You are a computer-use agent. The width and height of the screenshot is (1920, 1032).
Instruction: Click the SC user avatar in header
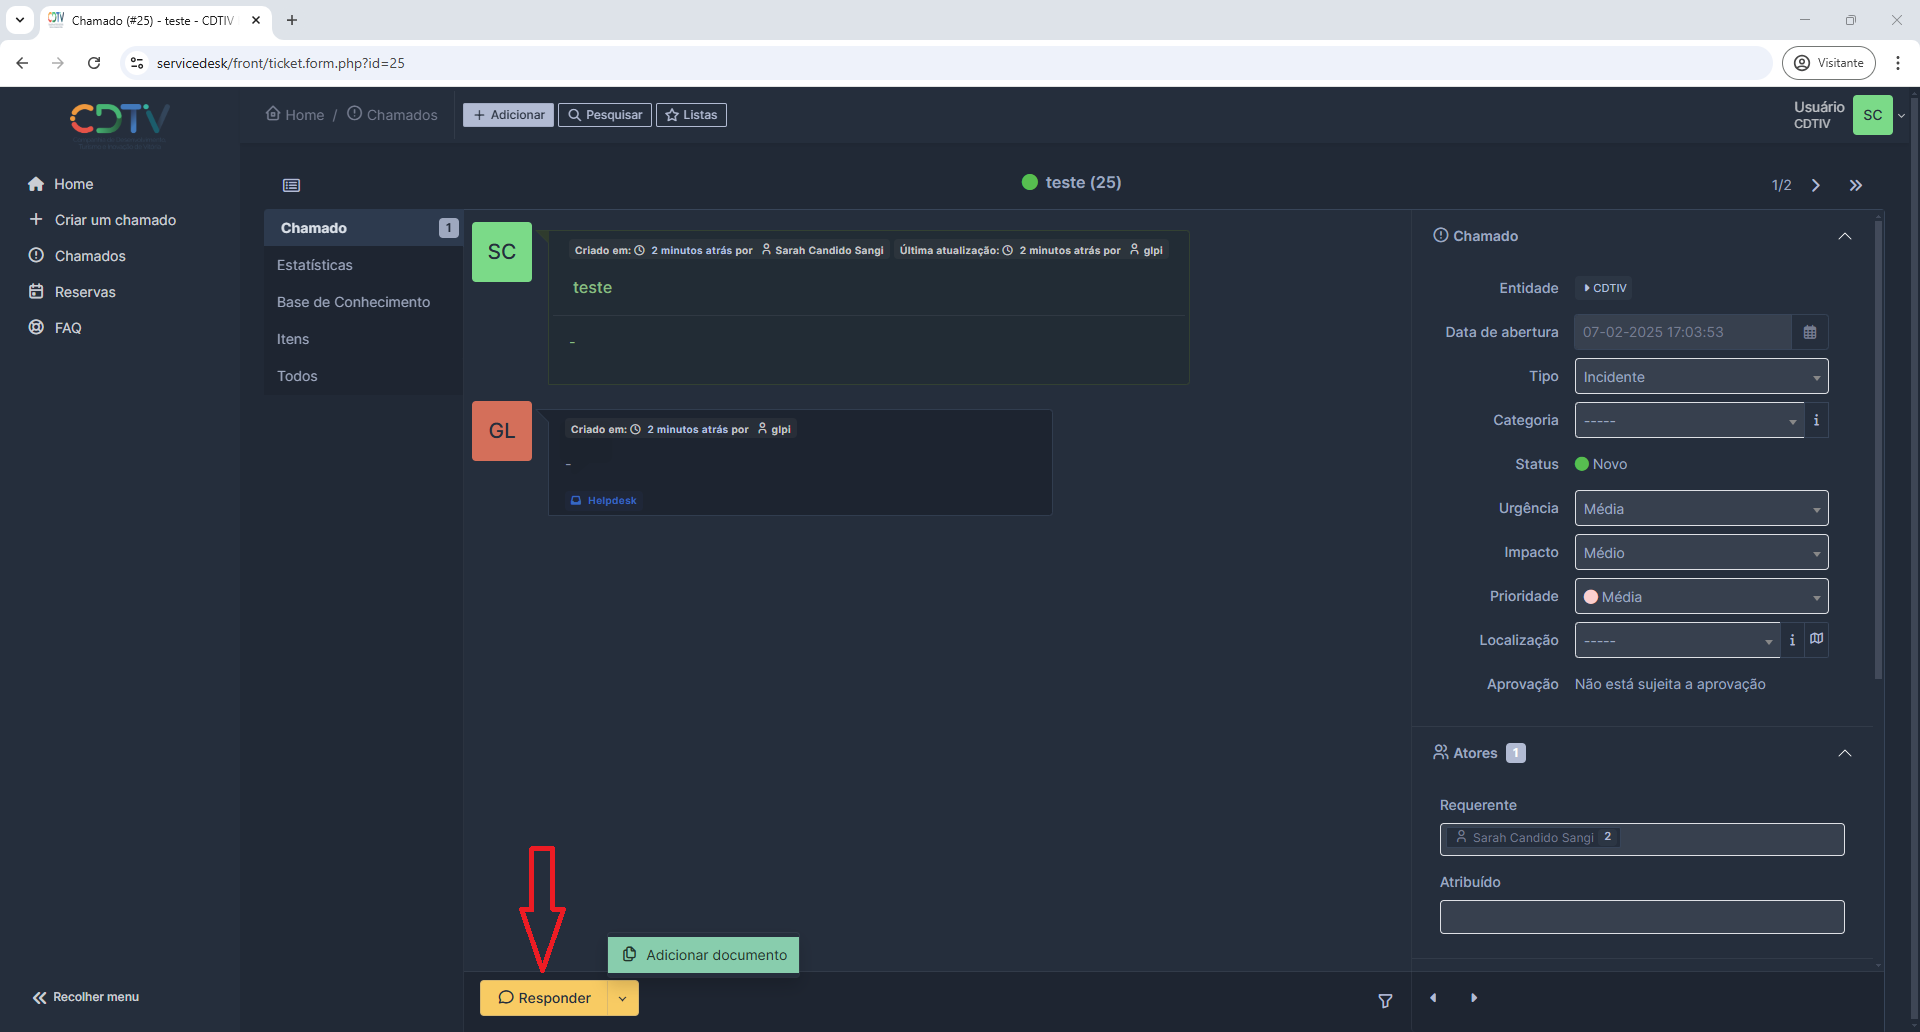(1872, 115)
